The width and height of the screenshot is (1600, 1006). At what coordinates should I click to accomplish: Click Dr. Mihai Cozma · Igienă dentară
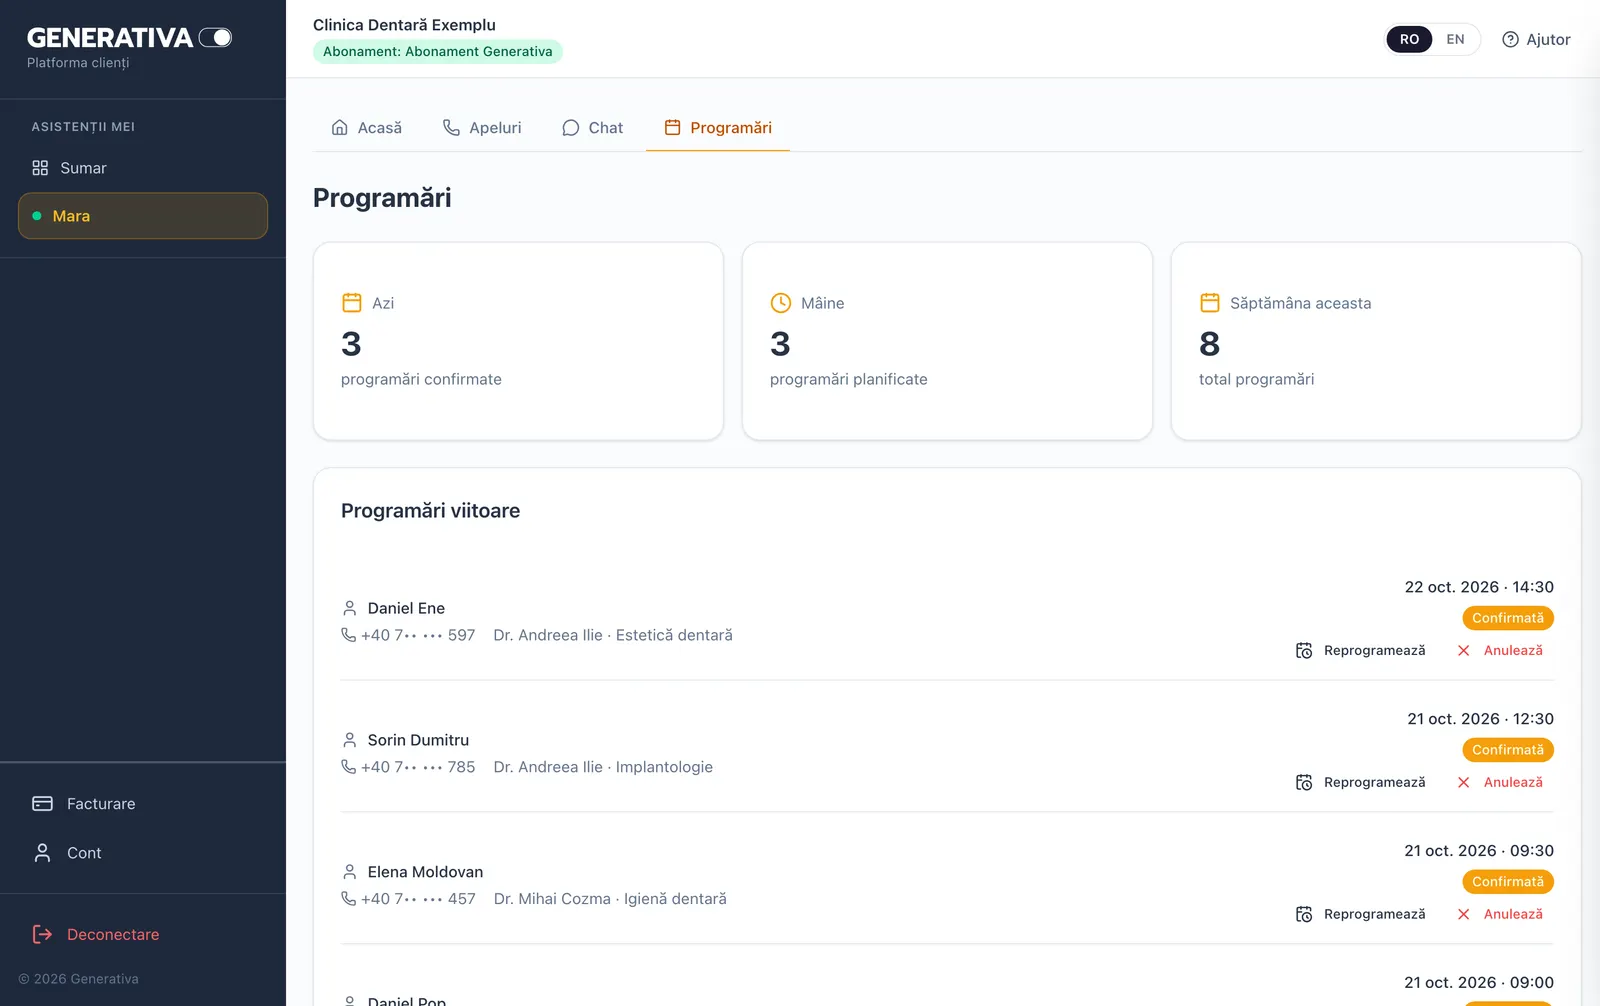click(610, 899)
